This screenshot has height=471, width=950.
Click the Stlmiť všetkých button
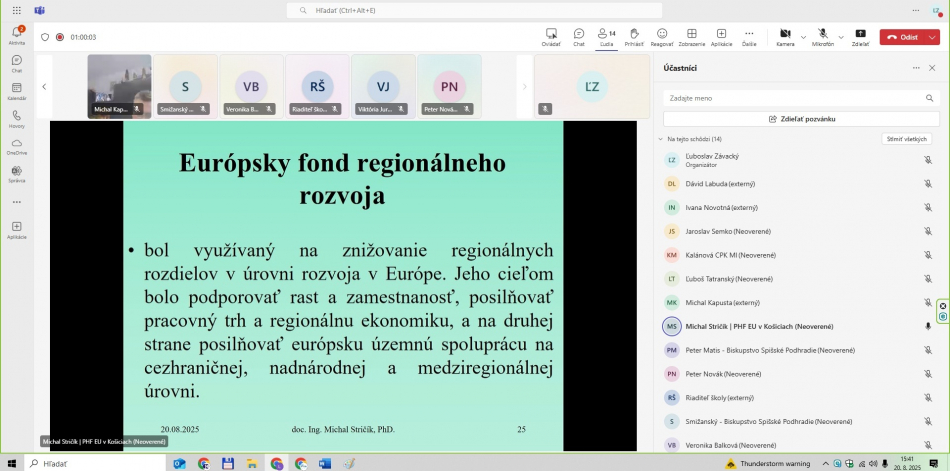(x=906, y=139)
